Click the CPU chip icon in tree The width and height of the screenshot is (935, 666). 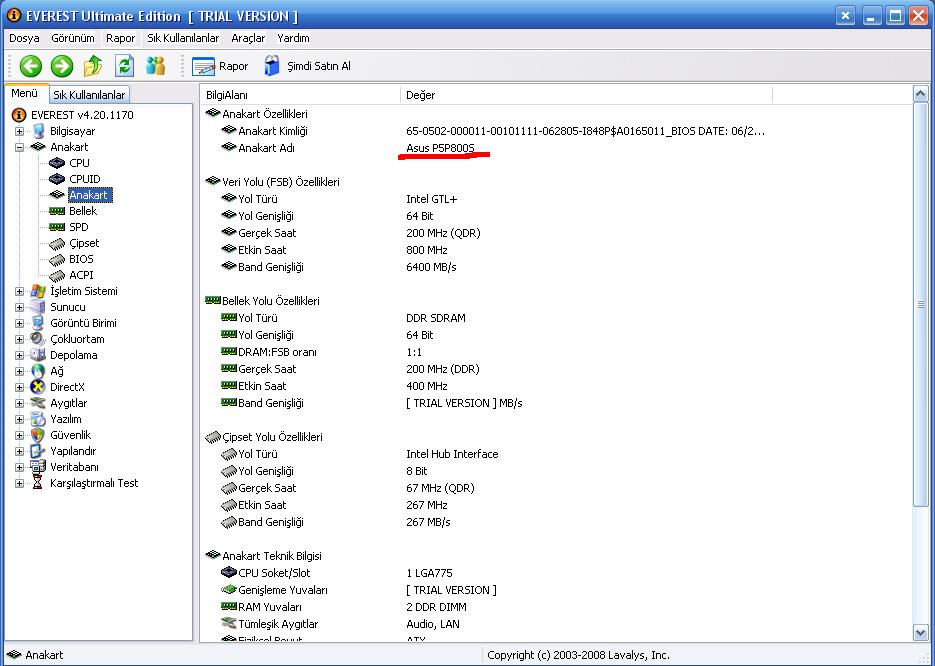pyautogui.click(x=57, y=163)
